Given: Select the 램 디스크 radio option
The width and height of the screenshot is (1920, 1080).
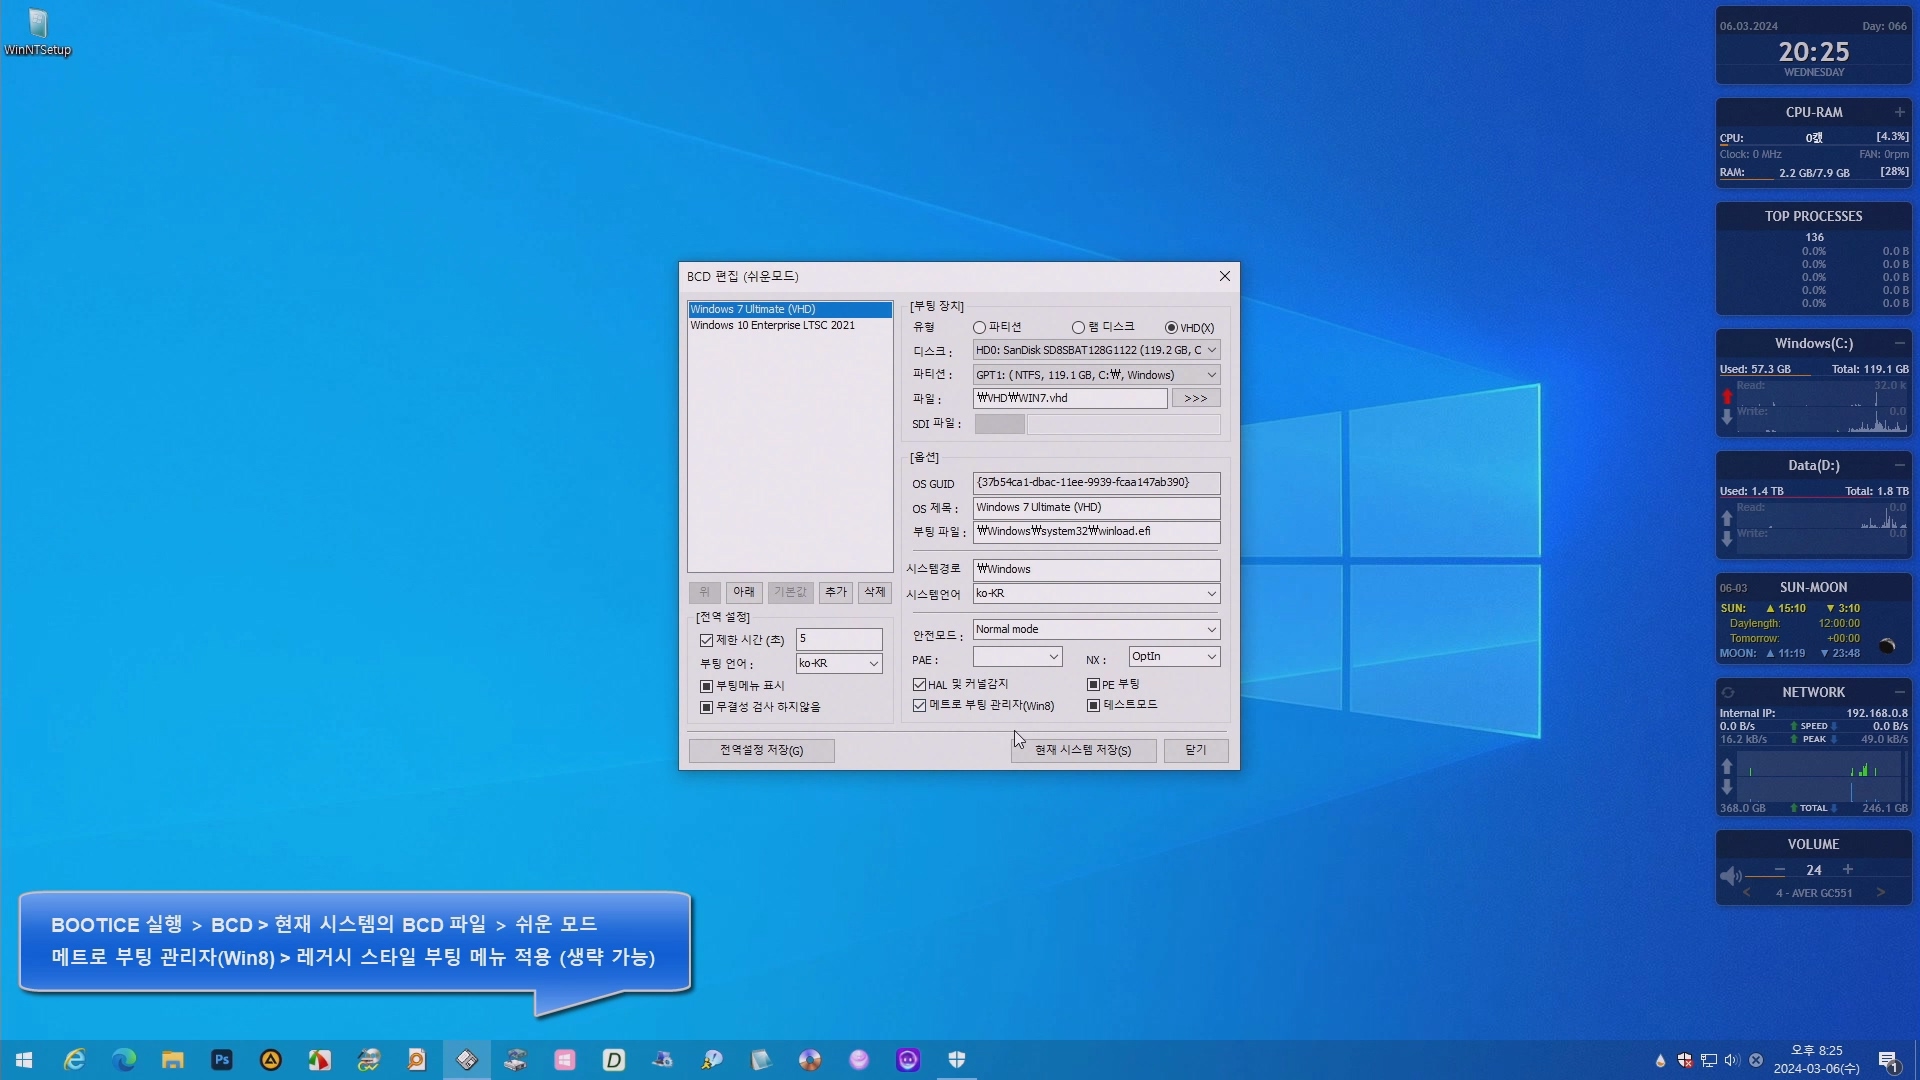Looking at the screenshot, I should (x=1078, y=327).
